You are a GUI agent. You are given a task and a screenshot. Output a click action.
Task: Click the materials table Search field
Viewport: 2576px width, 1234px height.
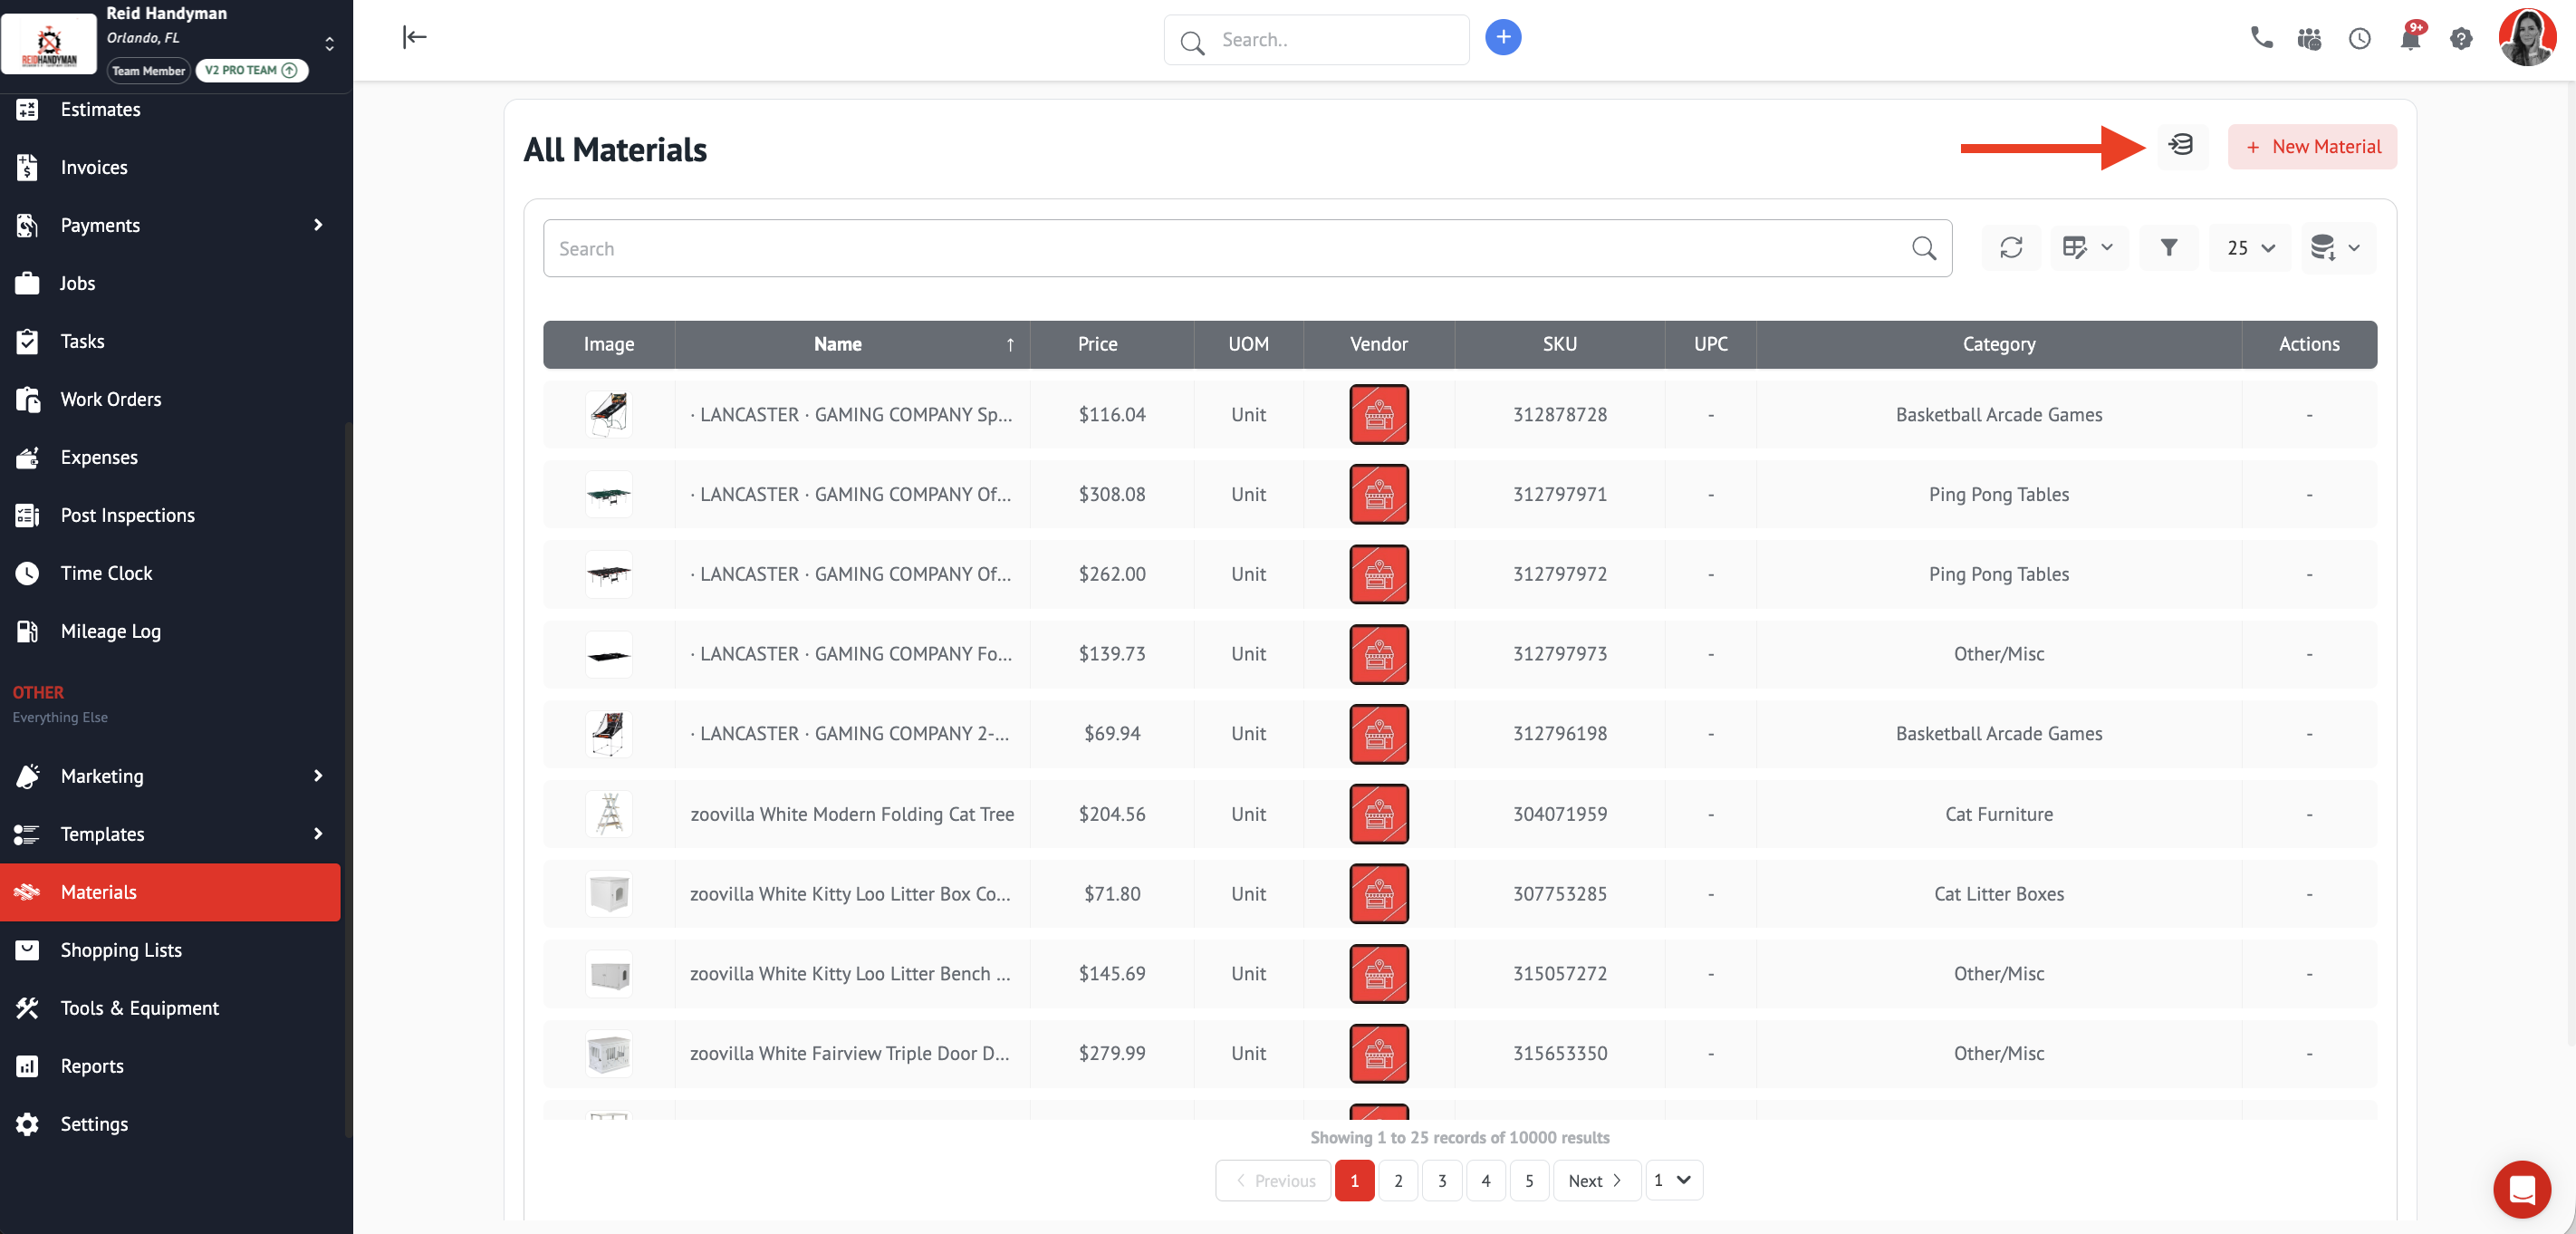pyautogui.click(x=1247, y=248)
